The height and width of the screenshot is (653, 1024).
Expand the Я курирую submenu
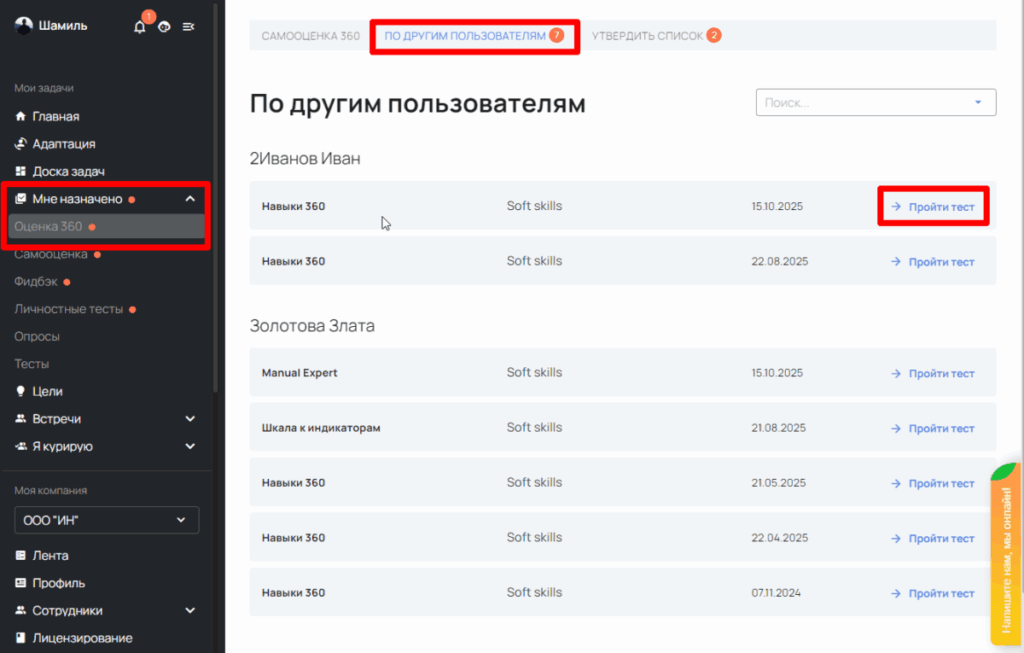[190, 447]
